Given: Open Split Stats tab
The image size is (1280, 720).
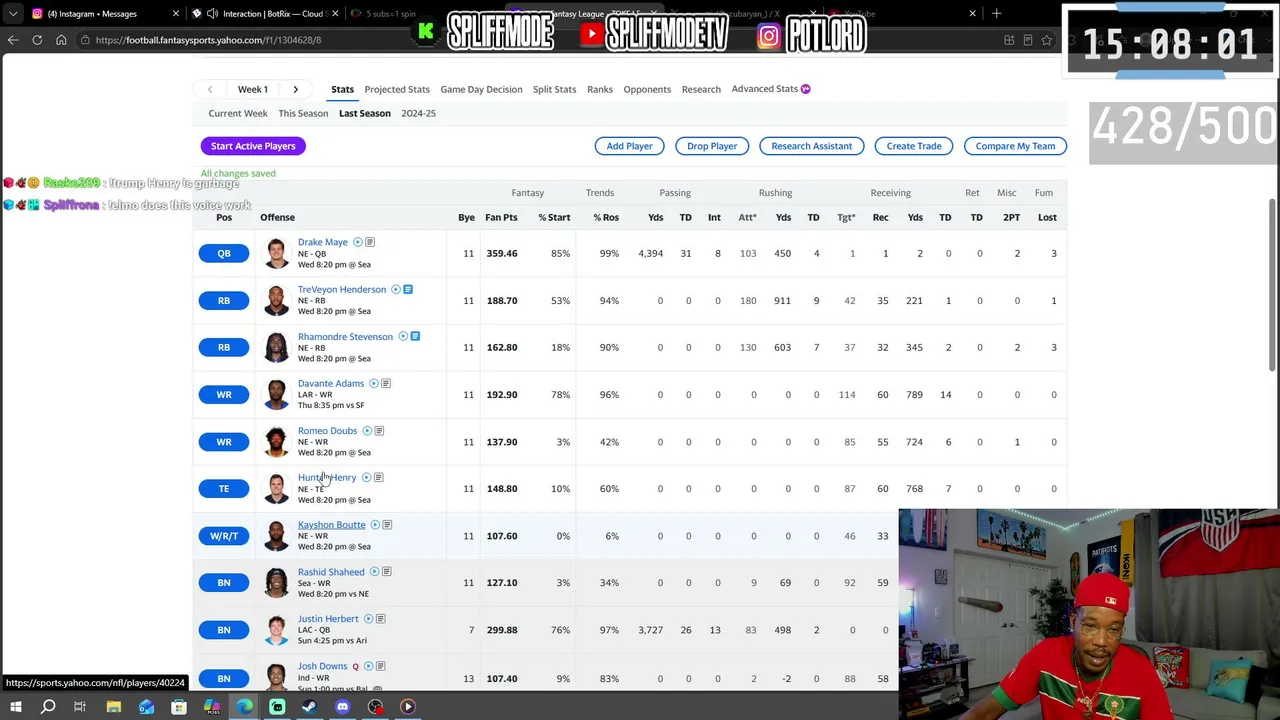Looking at the screenshot, I should (x=554, y=89).
